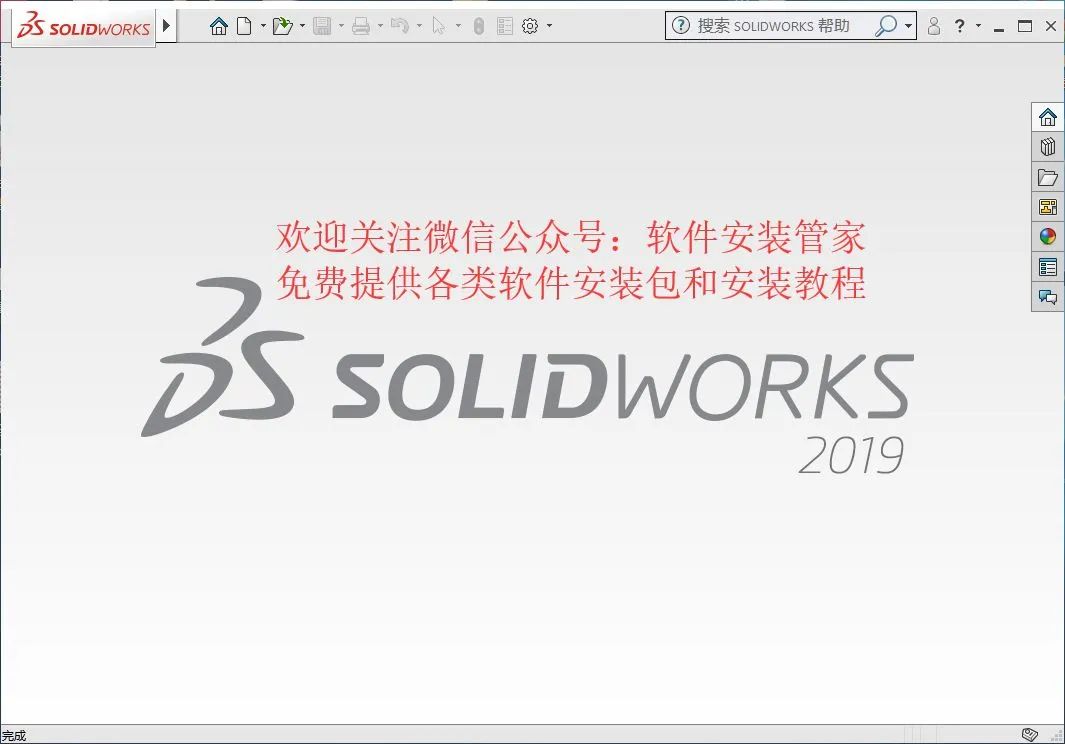The height and width of the screenshot is (744, 1065).
Task: Click the SOLIDWORKS logo menu
Action: tap(84, 26)
